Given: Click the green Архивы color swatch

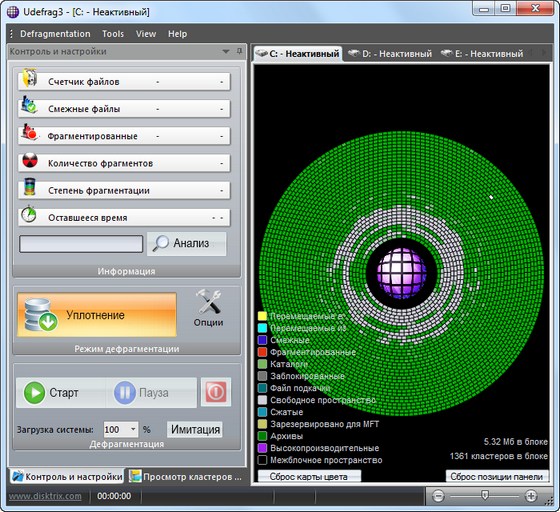Looking at the screenshot, I should 262,436.
